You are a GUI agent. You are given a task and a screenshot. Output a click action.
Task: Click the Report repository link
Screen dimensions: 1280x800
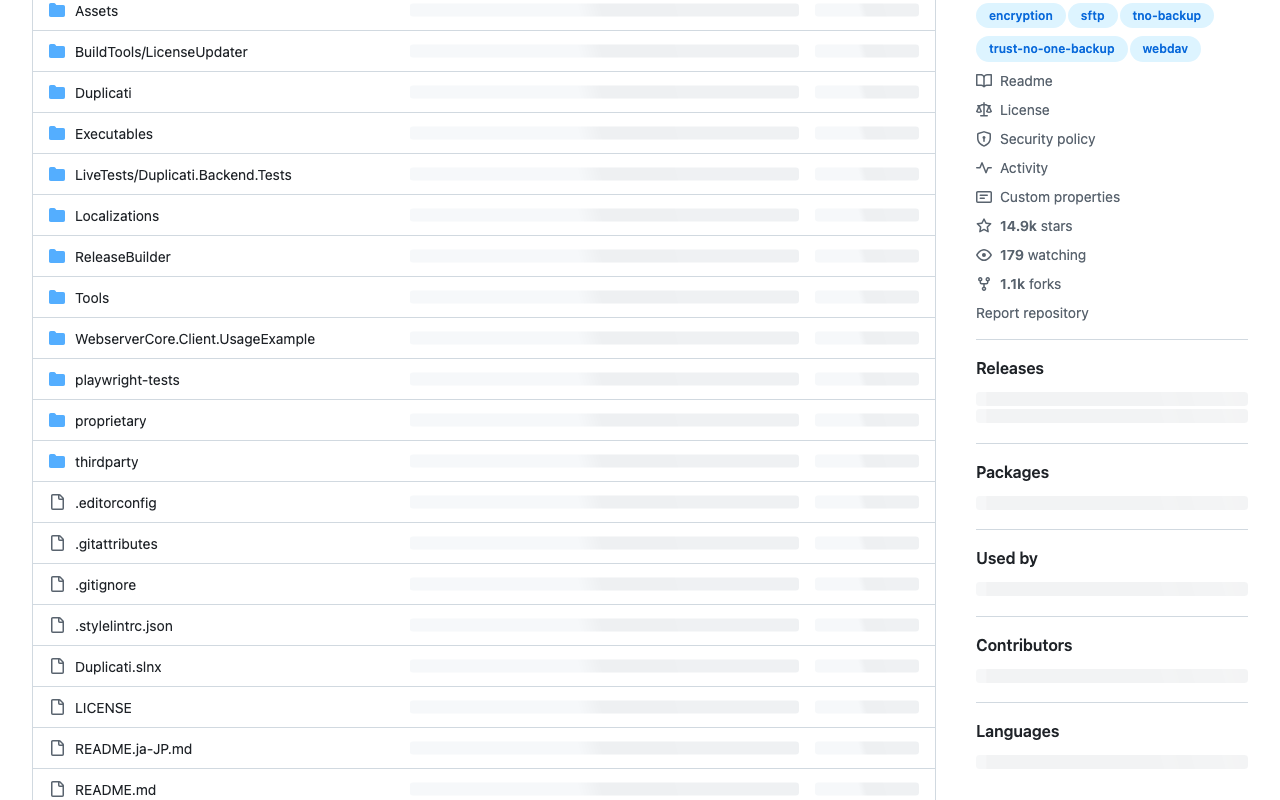(1032, 313)
